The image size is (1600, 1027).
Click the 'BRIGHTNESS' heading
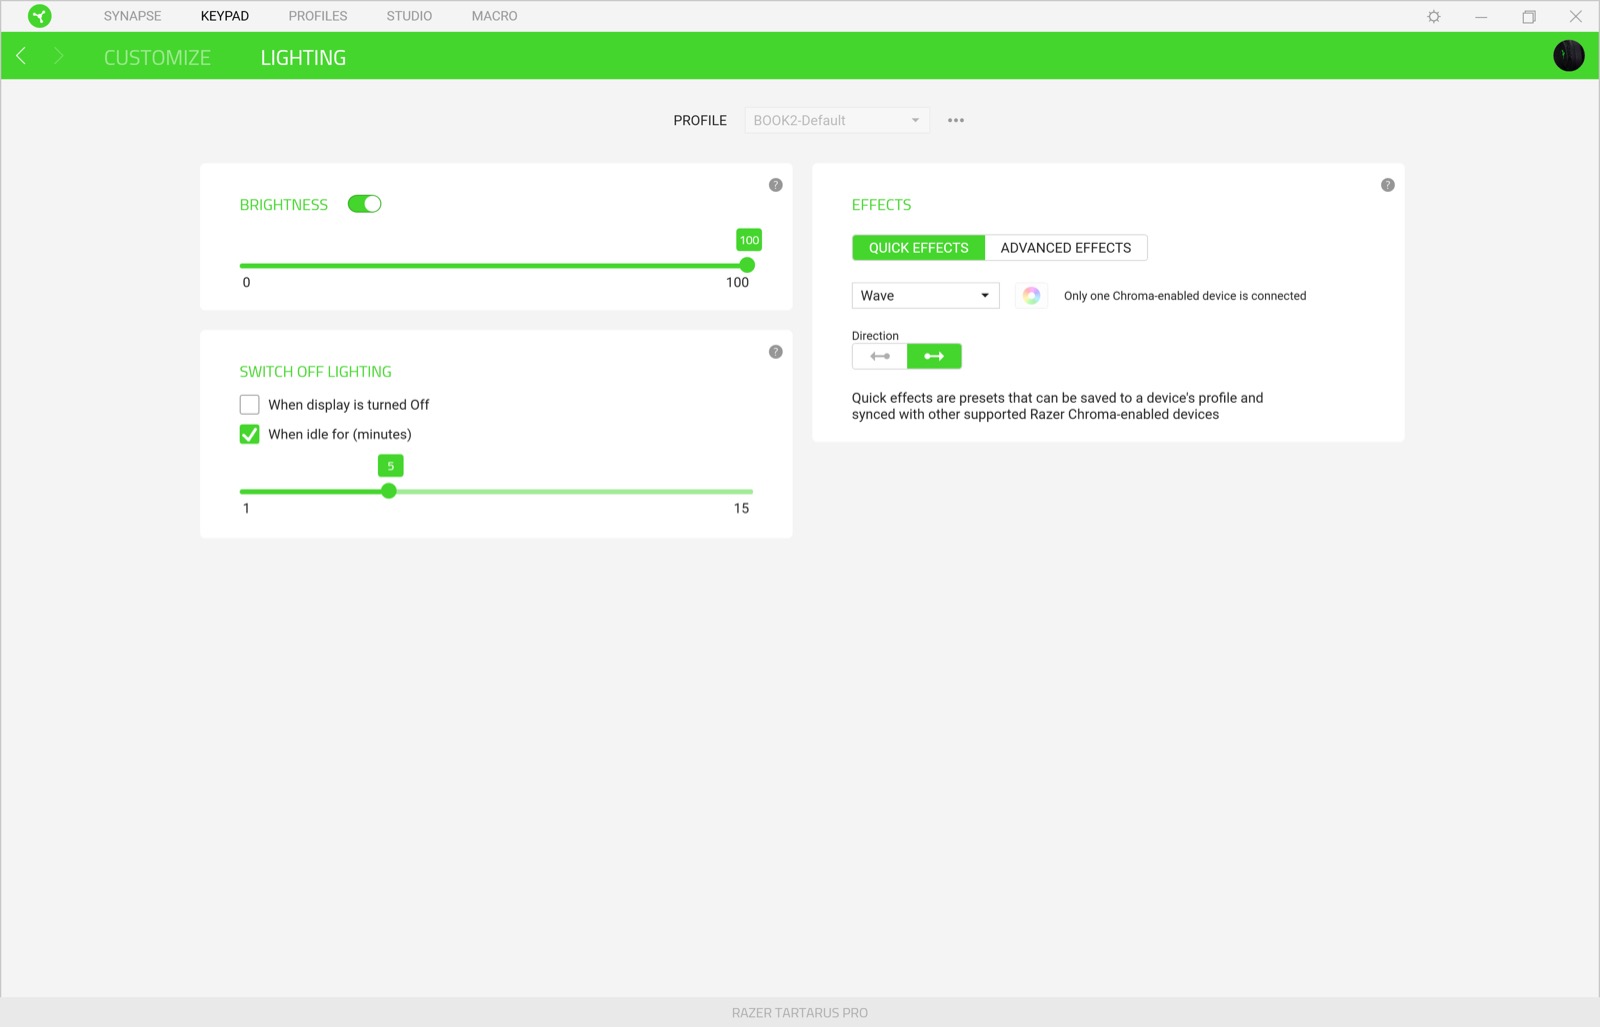[x=283, y=205]
